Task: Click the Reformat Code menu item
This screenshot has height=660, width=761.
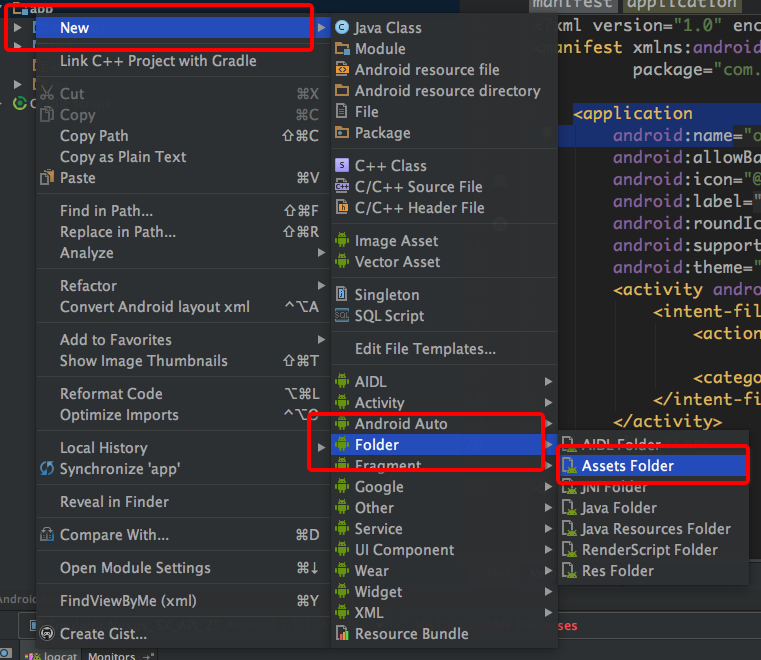Action: [x=111, y=394]
